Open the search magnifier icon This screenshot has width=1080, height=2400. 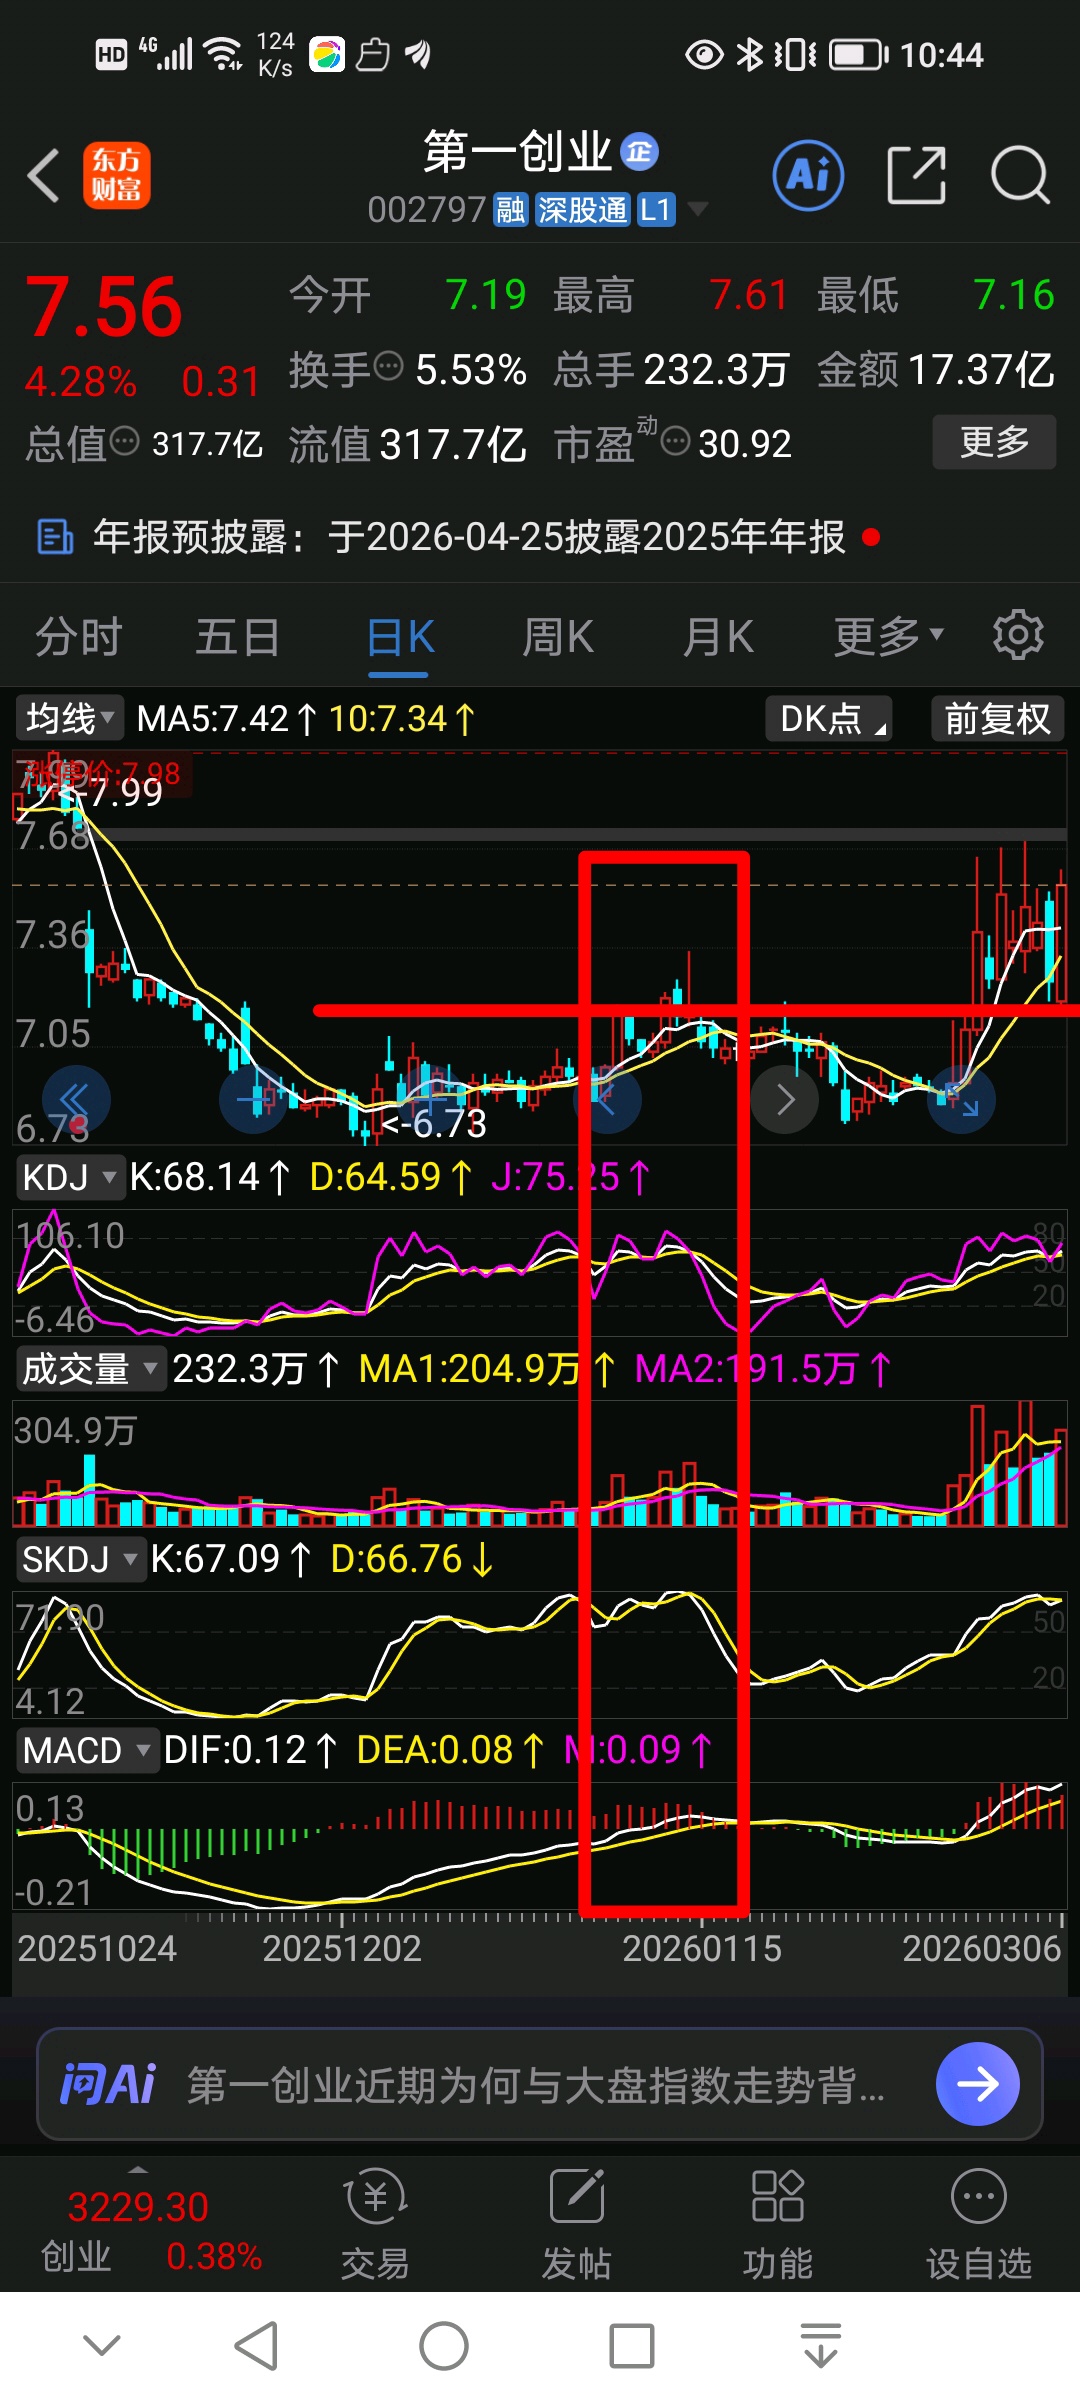1020,176
